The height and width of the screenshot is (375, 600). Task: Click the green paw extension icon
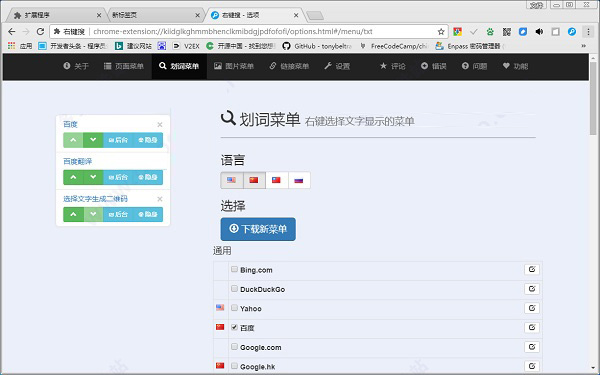[490, 32]
